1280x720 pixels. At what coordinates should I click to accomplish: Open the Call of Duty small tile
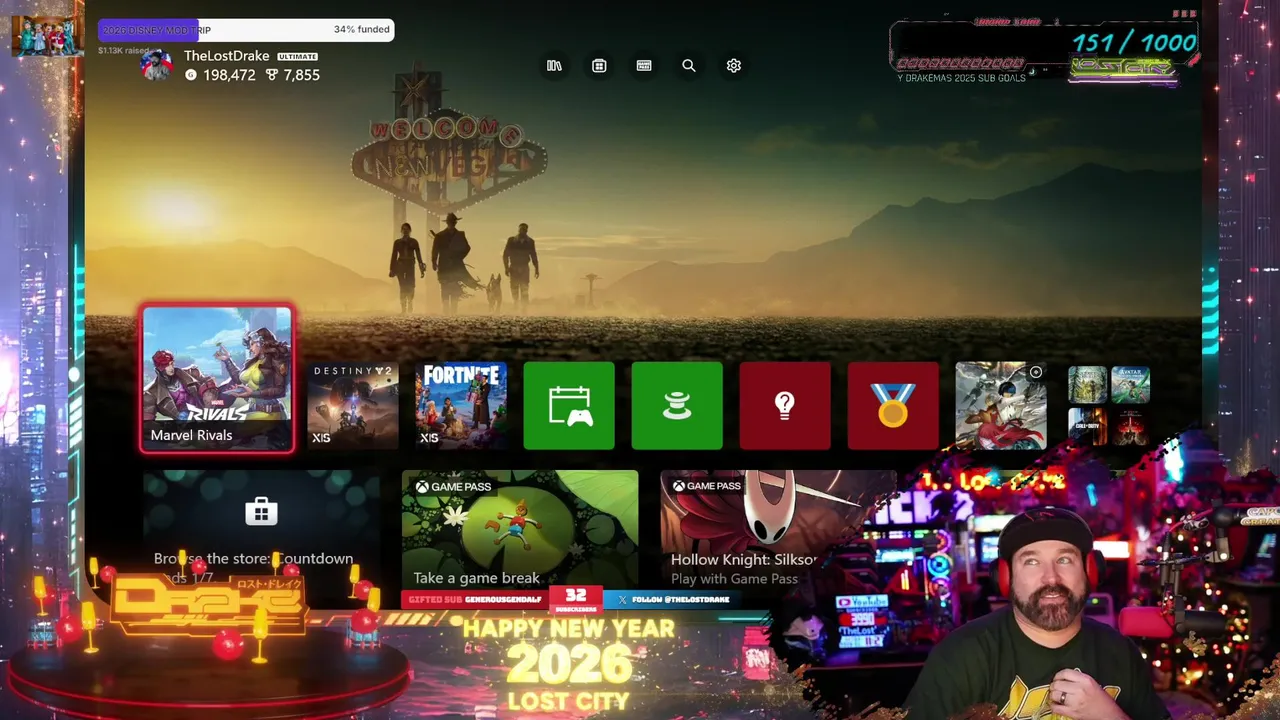click(1088, 427)
